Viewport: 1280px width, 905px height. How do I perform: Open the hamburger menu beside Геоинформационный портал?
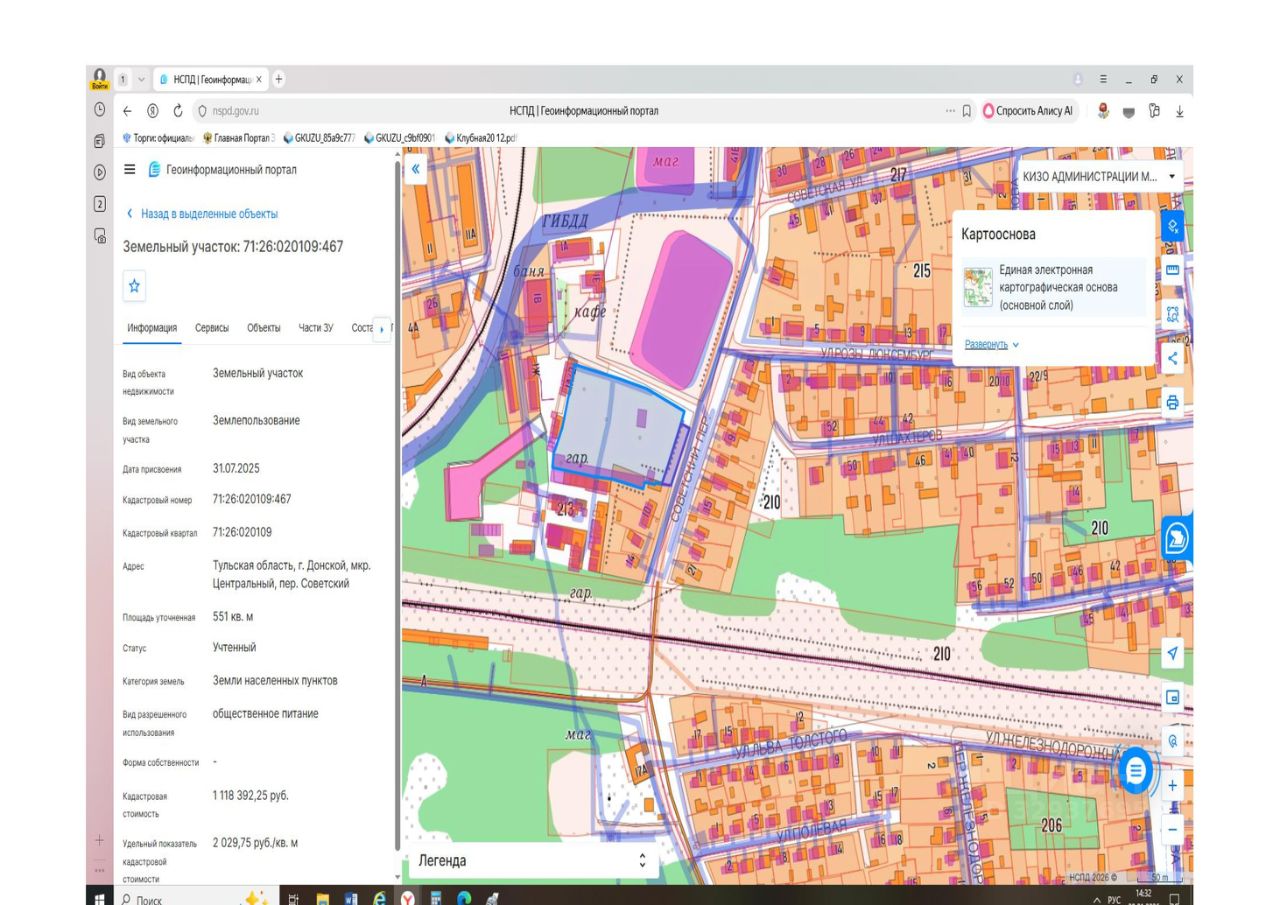(130, 170)
